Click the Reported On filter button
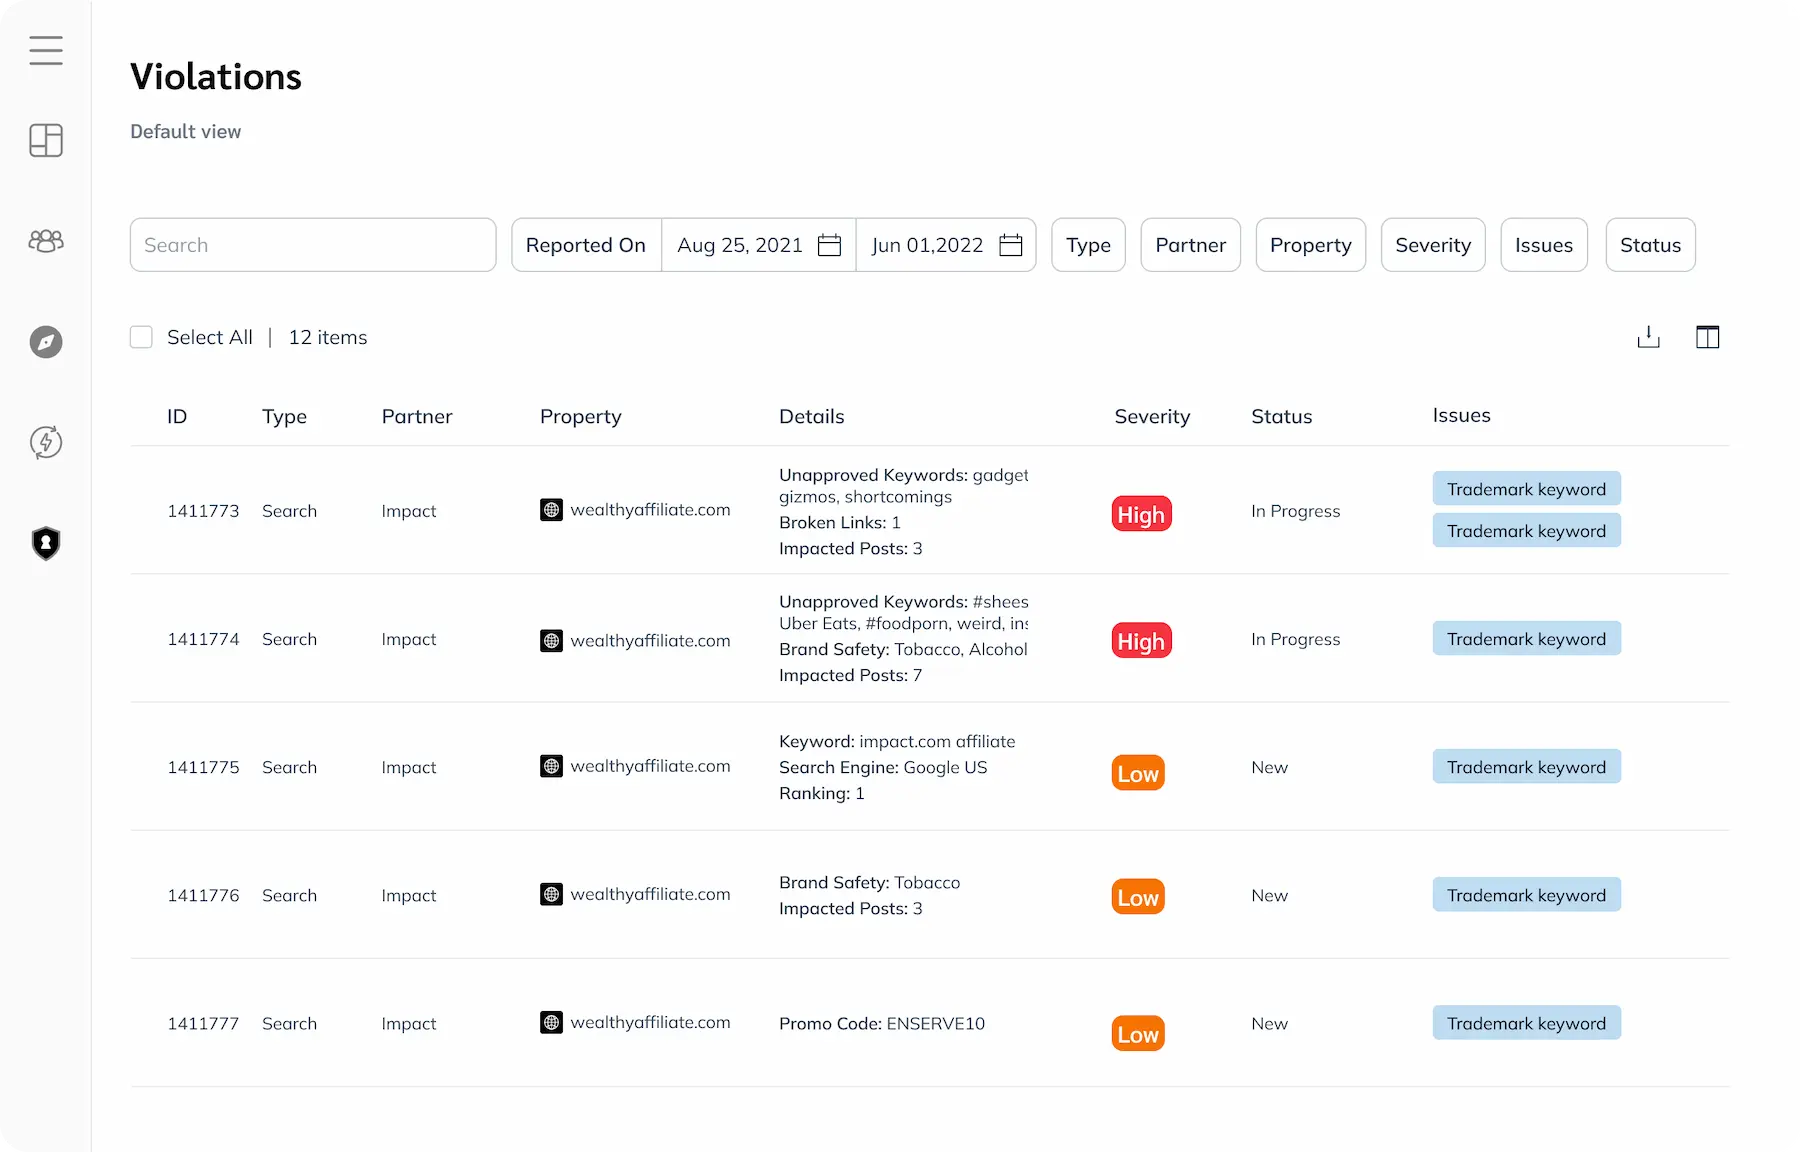Image resolution: width=1800 pixels, height=1152 pixels. pyautogui.click(x=586, y=245)
